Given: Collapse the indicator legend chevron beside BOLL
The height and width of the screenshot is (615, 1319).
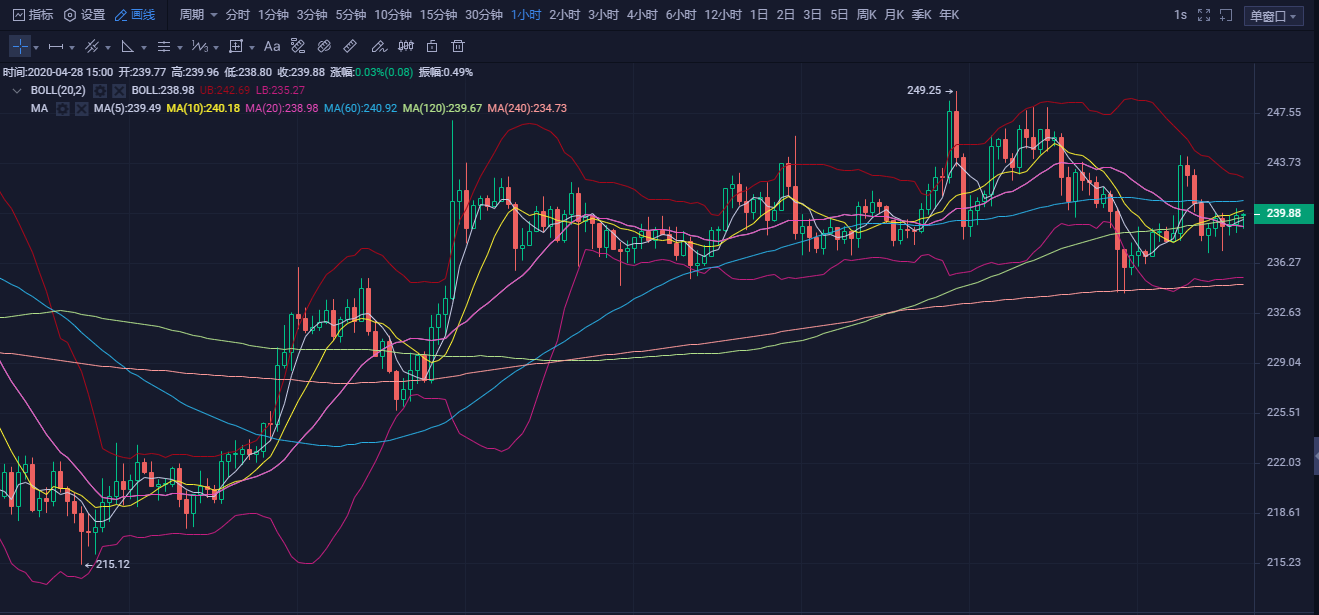Looking at the screenshot, I should (x=17, y=90).
